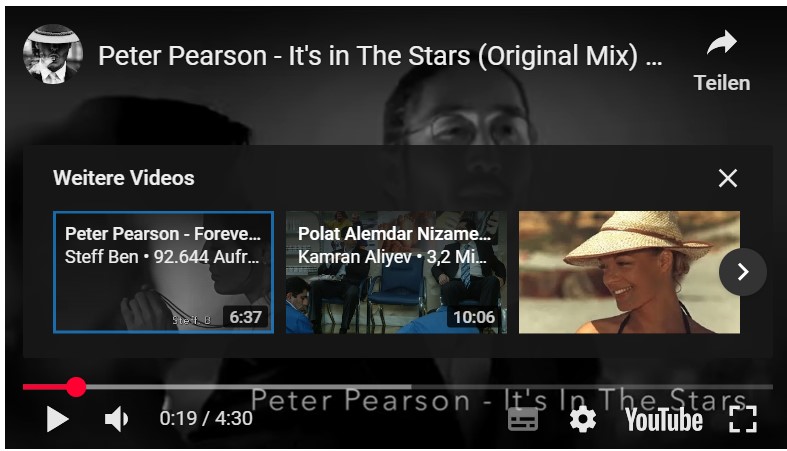Screen dimensions: 787x451
Task: Select the woman with straw hat thumbnail
Action: 629,272
